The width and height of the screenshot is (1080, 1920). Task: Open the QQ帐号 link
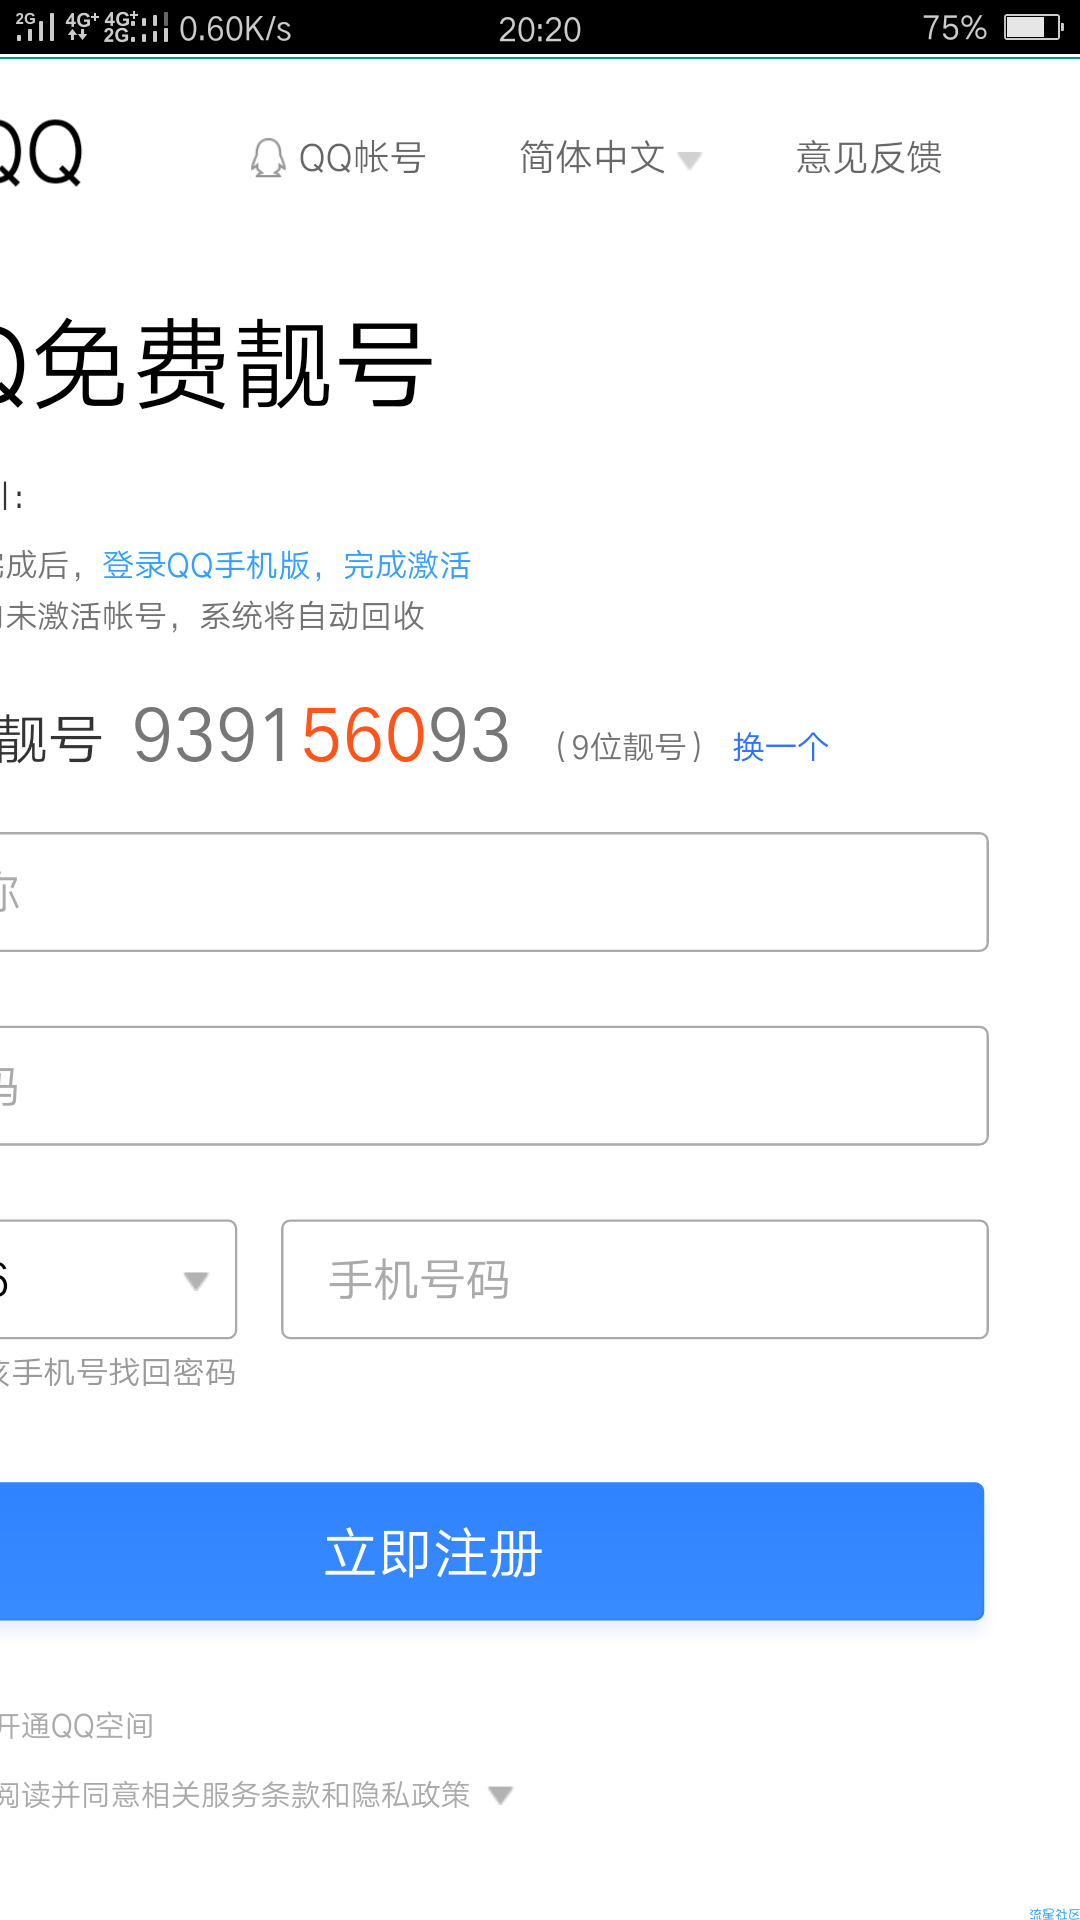tap(338, 158)
